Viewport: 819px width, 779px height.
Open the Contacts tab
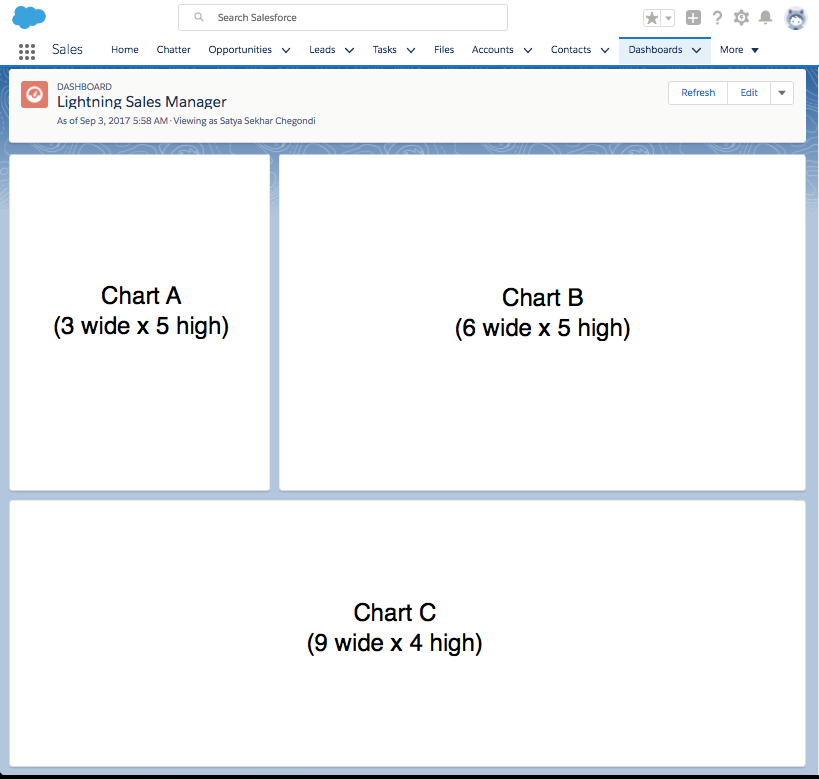coord(571,50)
